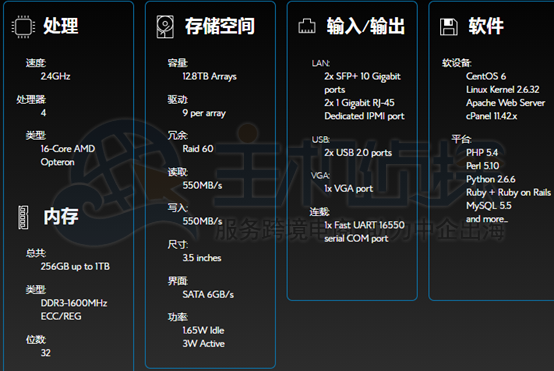This screenshot has width=554, height=371.
Task: Click Ruby + Ruby on Rails entry
Action: point(508,193)
